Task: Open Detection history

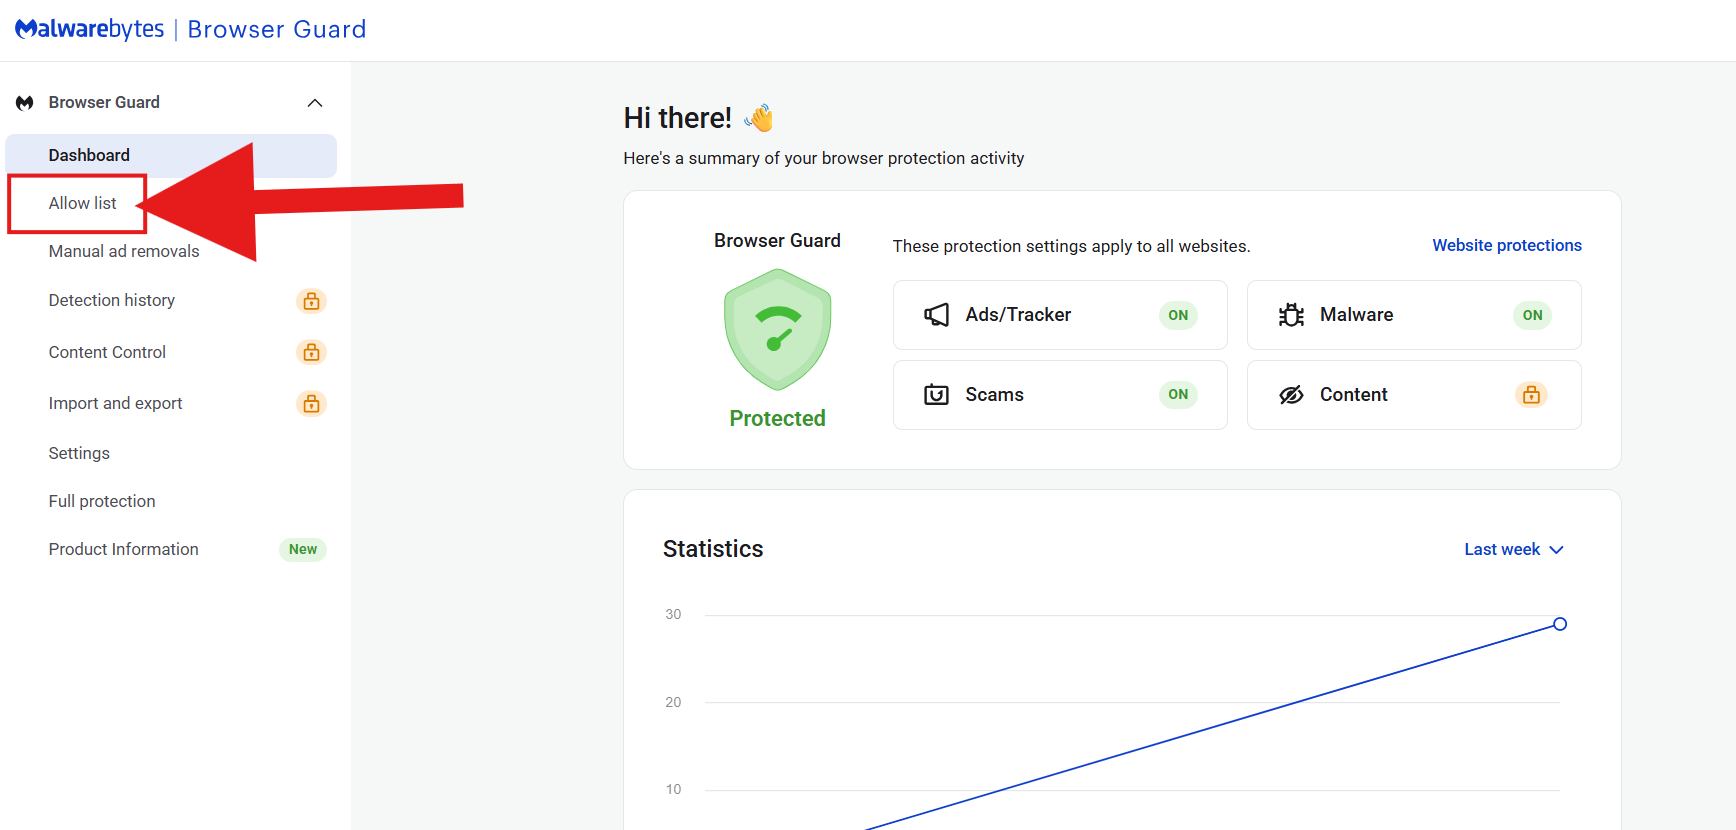Action: (x=112, y=300)
